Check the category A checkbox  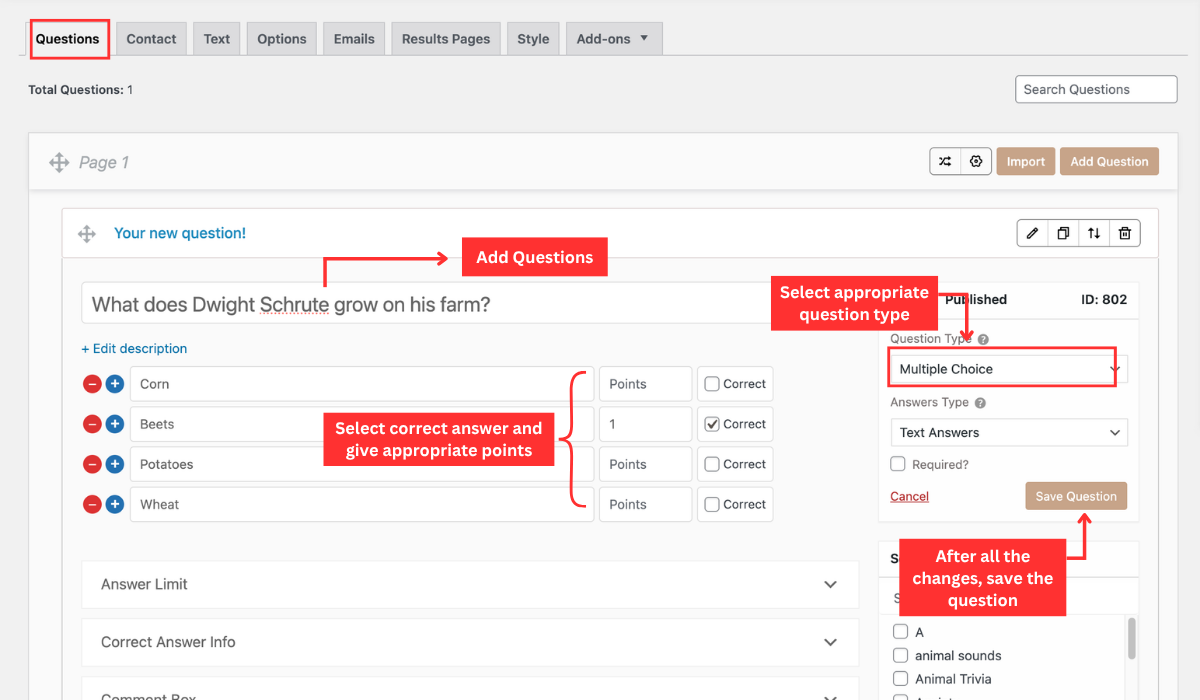(x=900, y=632)
